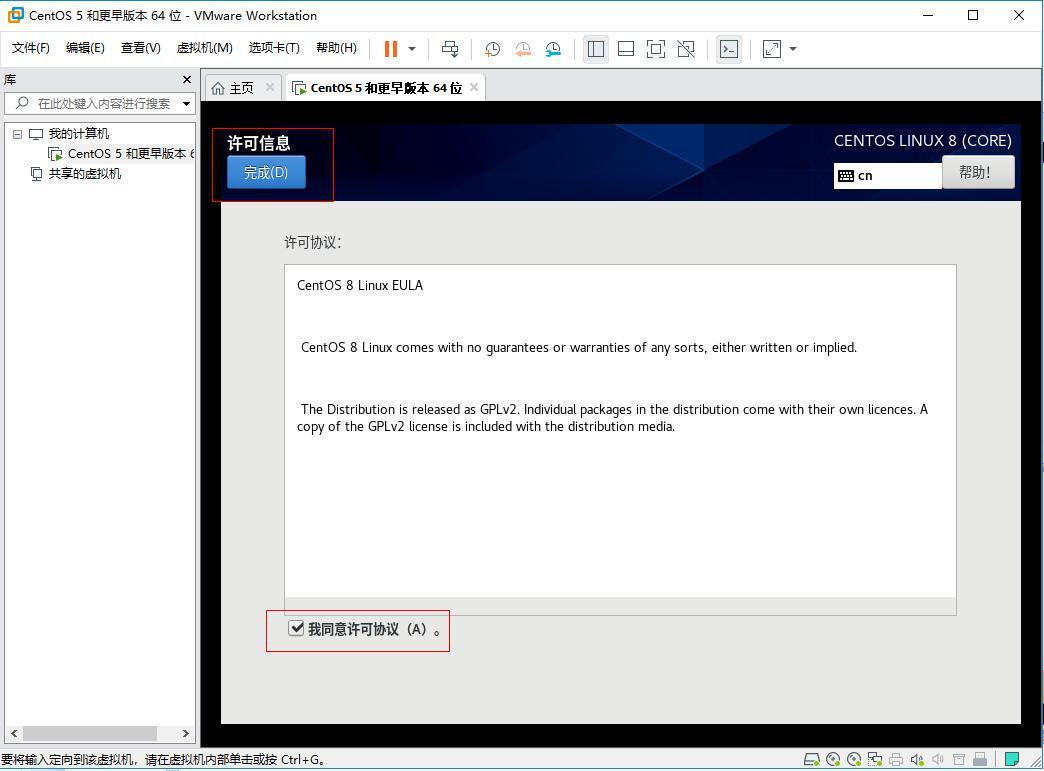Send Ctrl+Alt+Del to the virtual machine
The height and width of the screenshot is (771, 1044).
click(x=450, y=49)
